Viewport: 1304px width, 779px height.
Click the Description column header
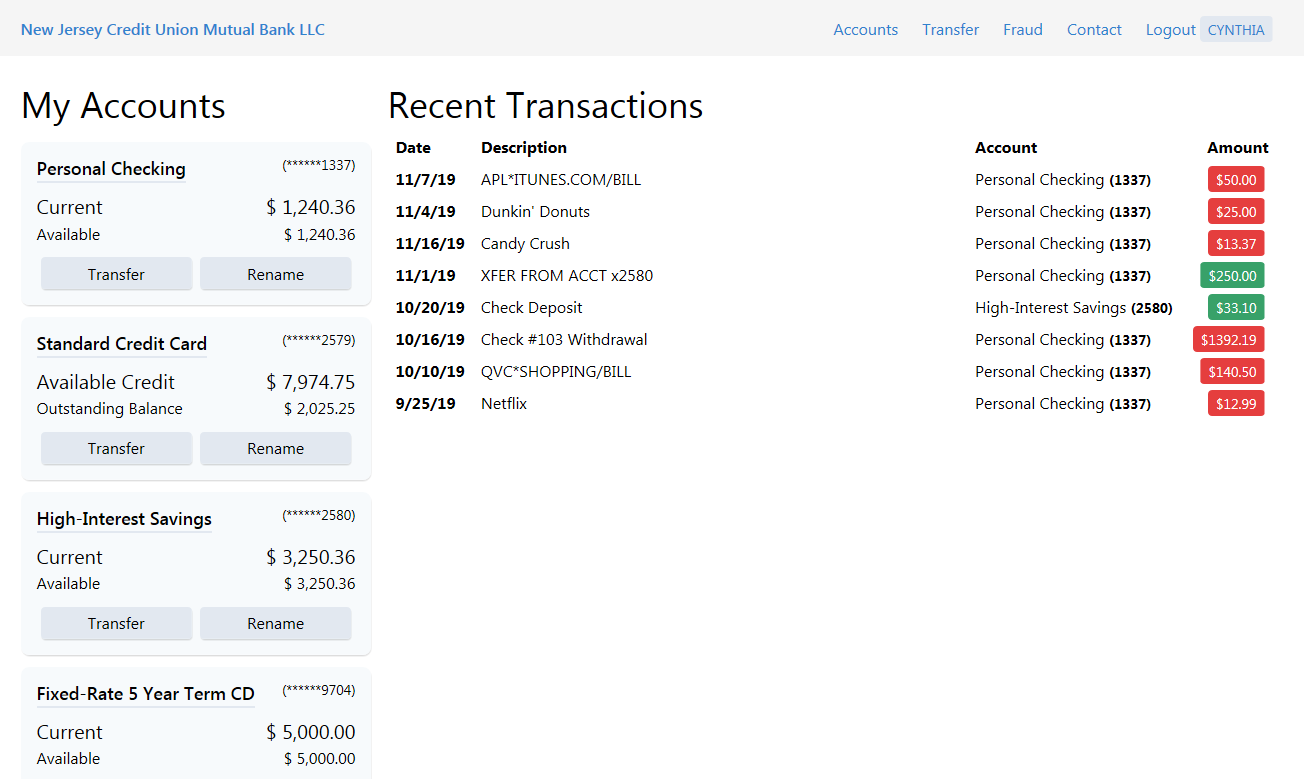click(524, 148)
